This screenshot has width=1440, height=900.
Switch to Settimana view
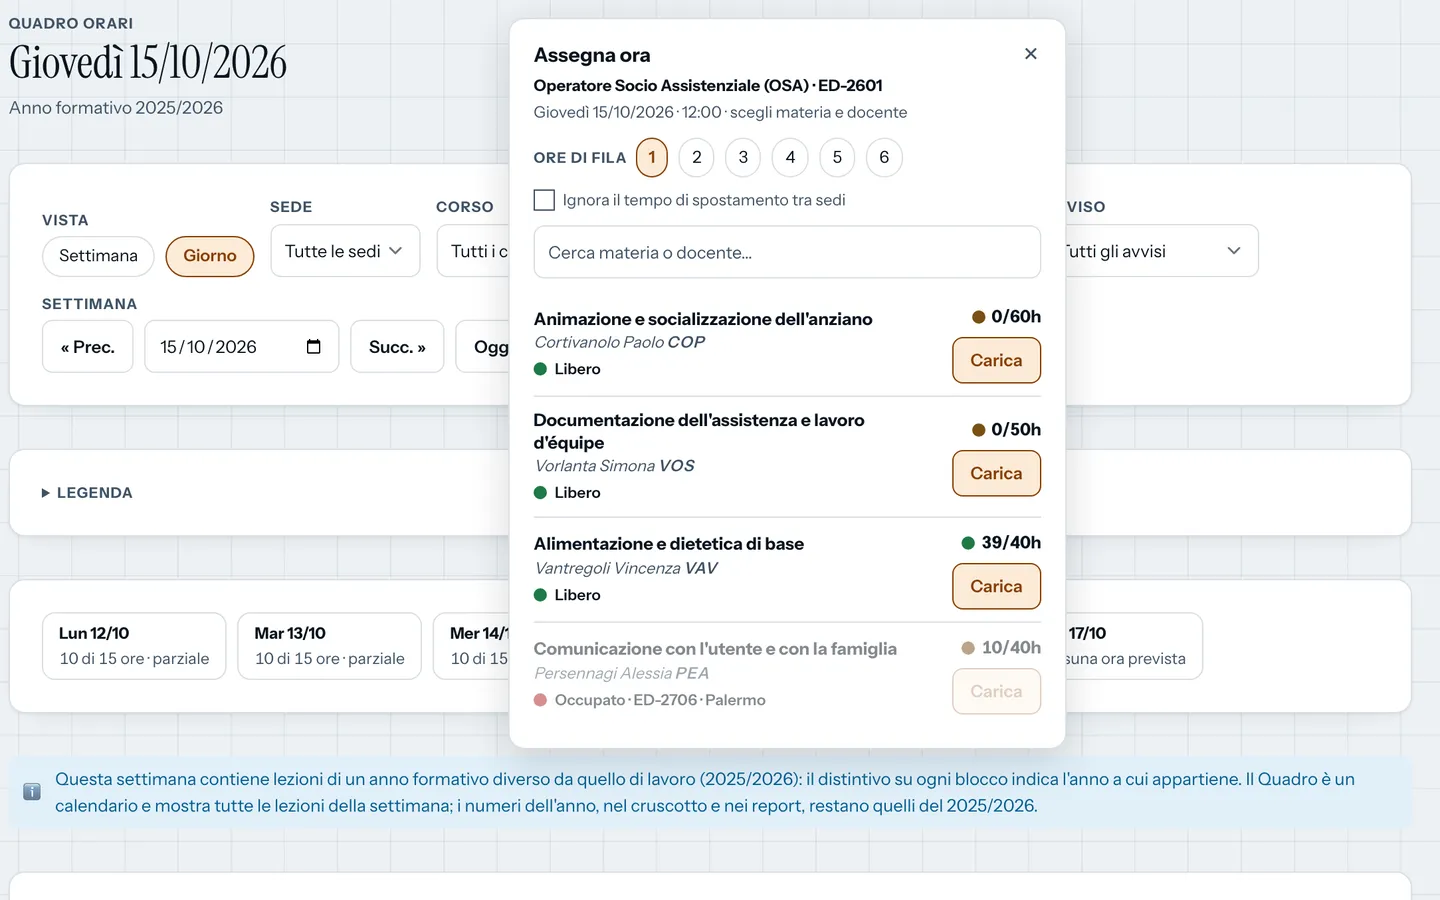point(98,256)
